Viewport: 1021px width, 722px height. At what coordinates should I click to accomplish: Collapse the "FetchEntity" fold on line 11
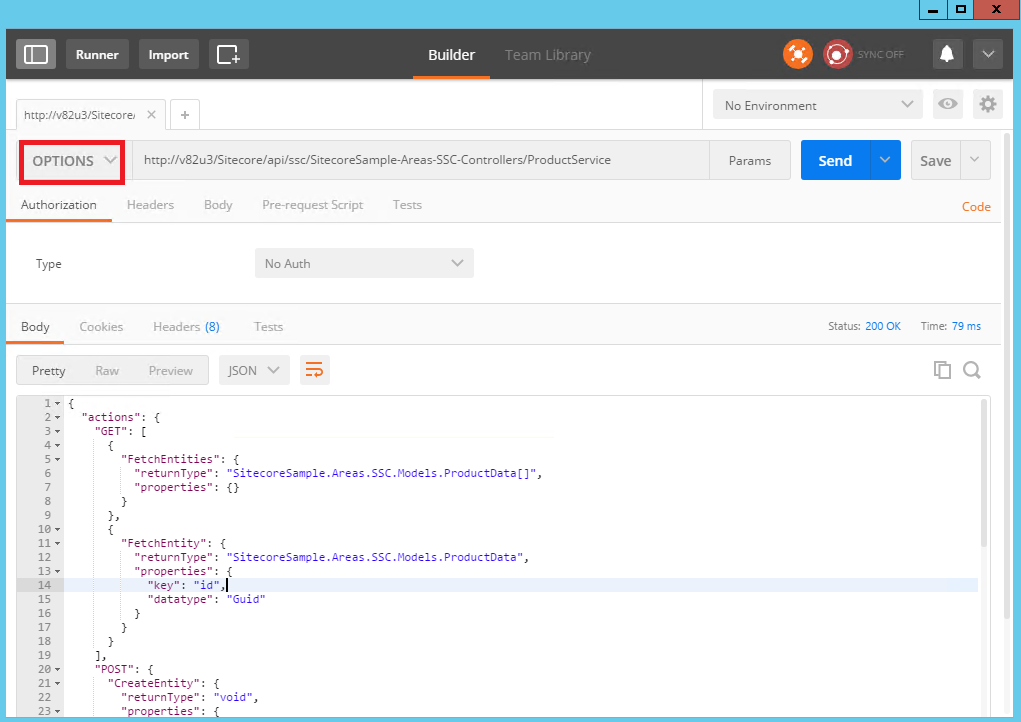click(58, 544)
